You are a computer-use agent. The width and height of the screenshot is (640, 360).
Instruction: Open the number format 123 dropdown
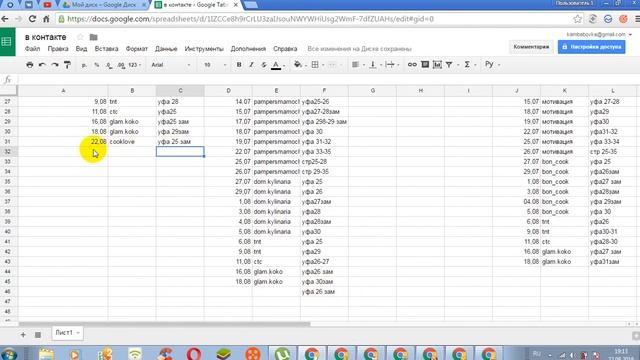coord(135,65)
